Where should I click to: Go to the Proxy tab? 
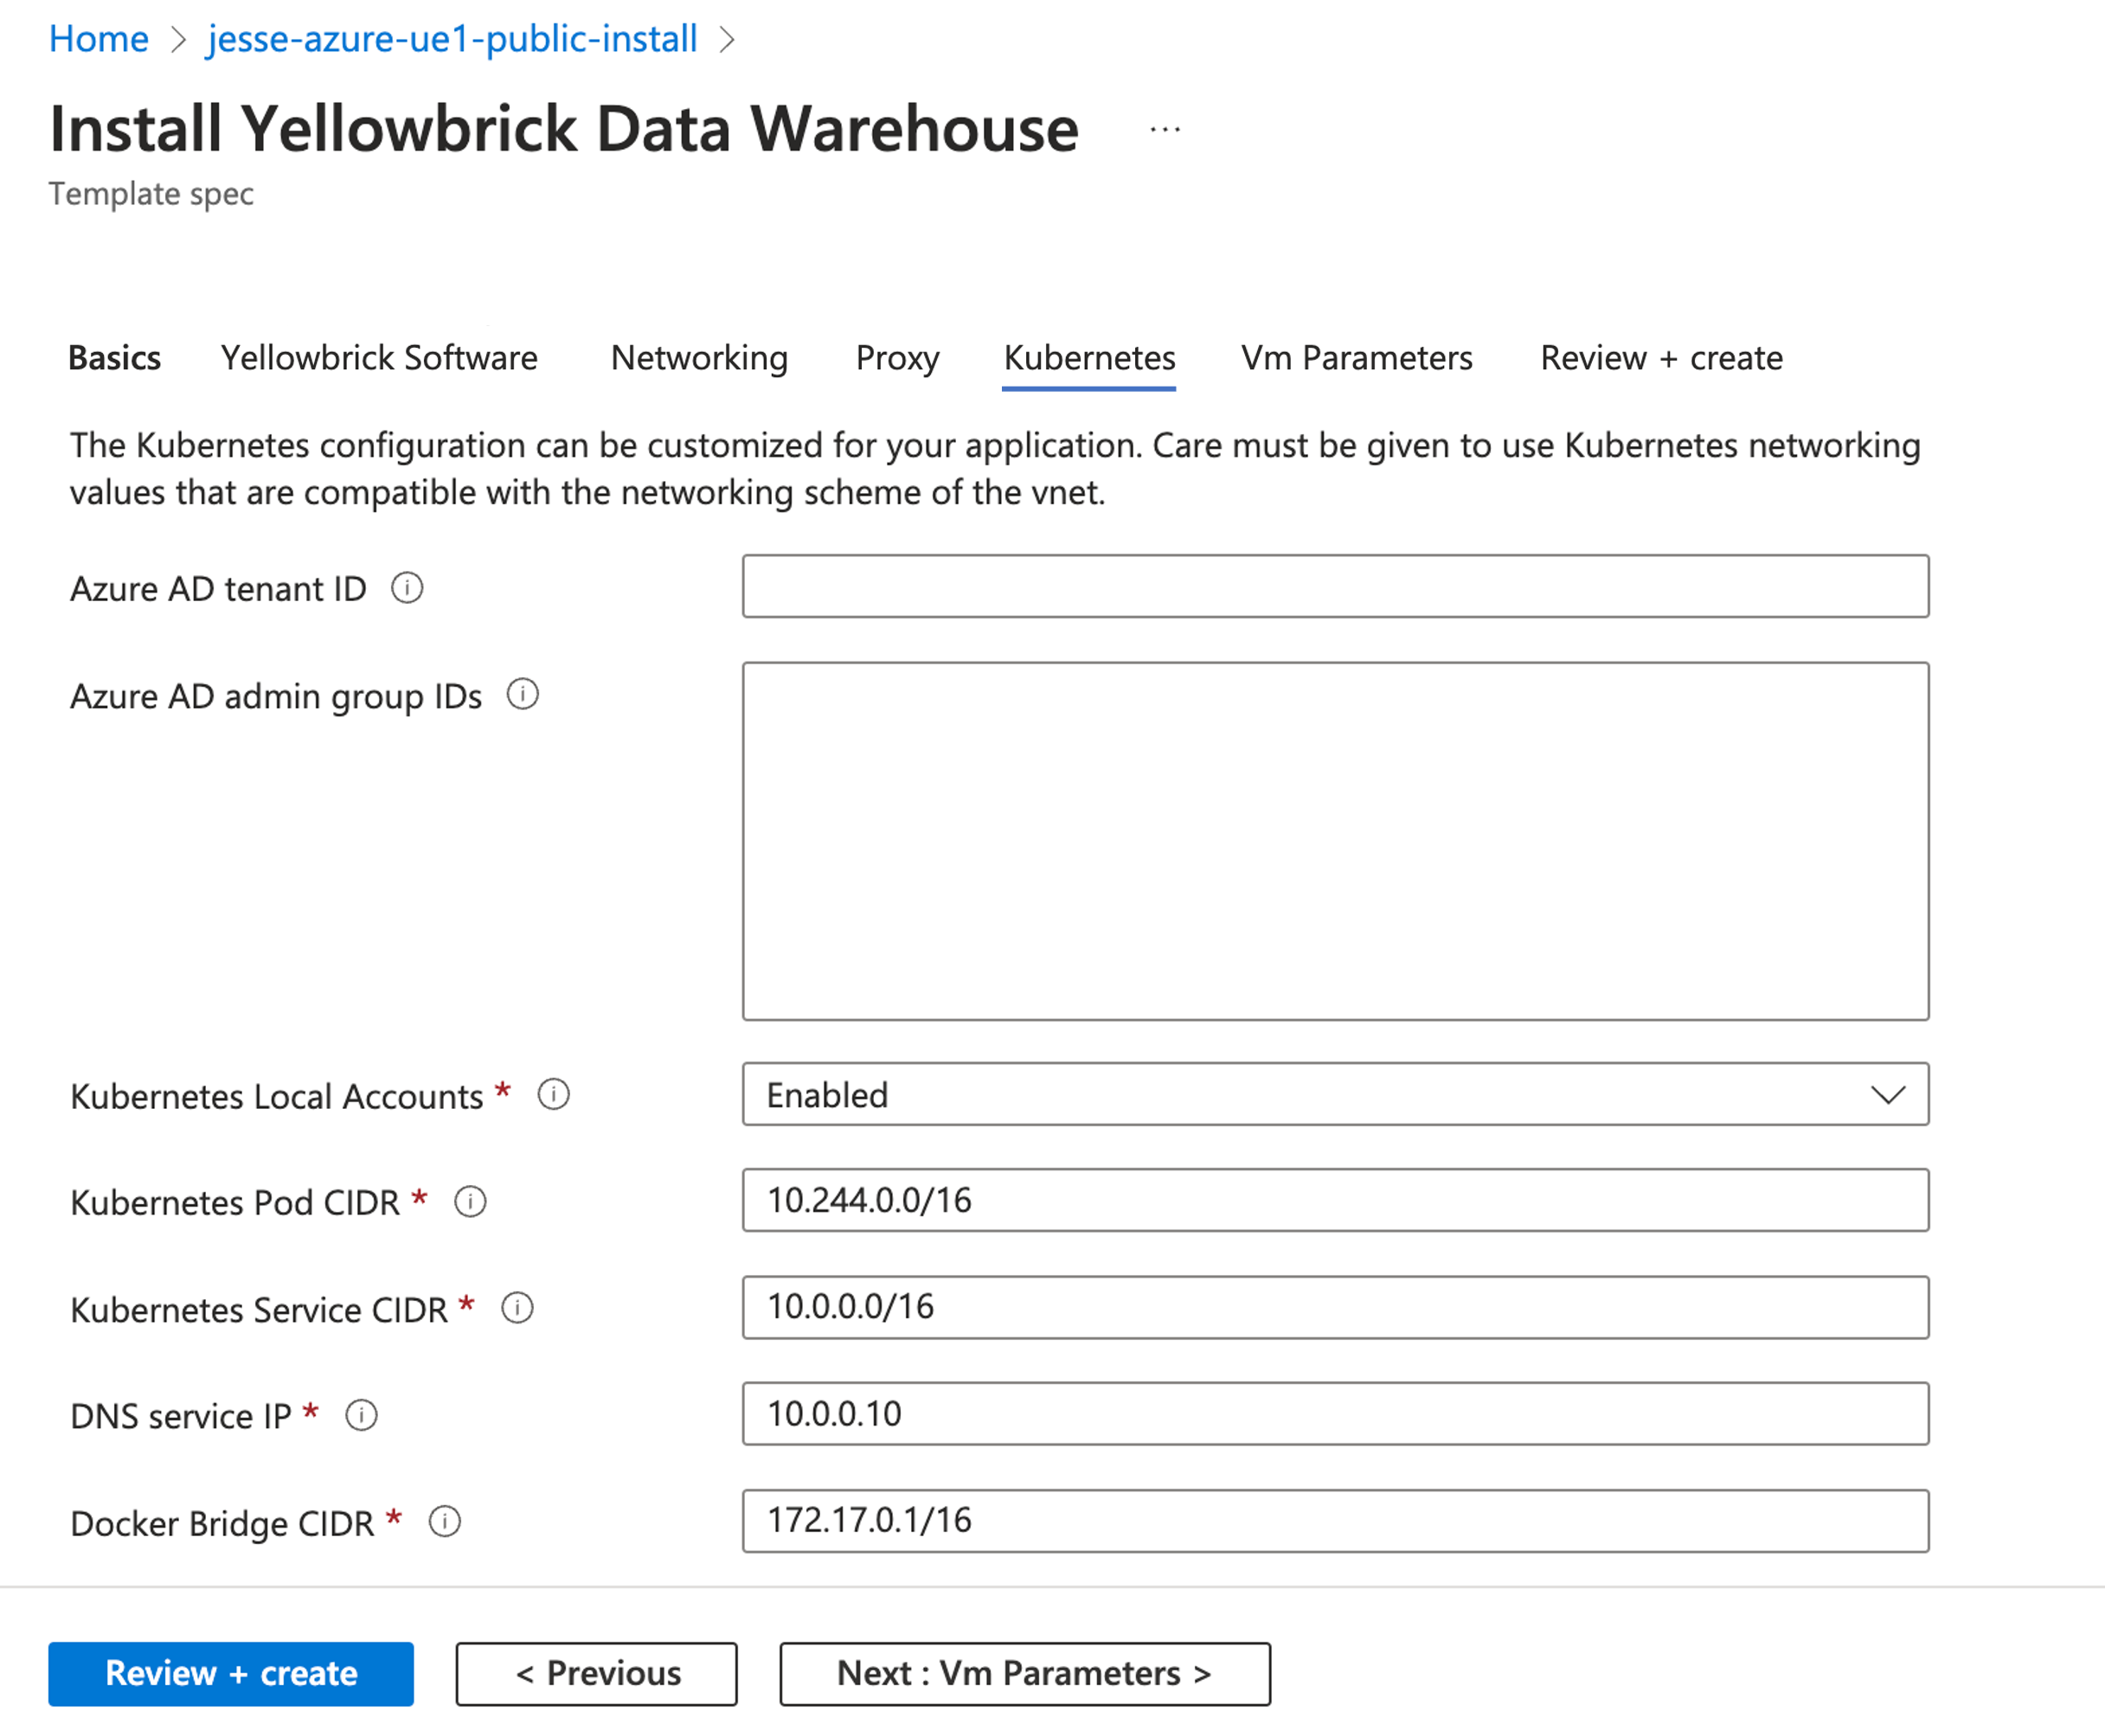click(897, 358)
